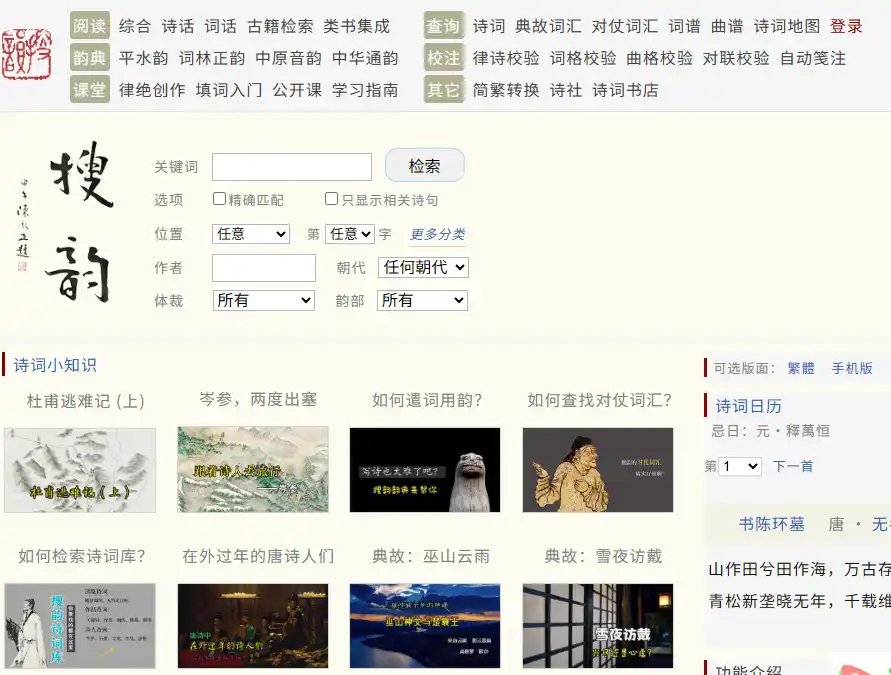
Task: Open 学习指南 page
Action: [x=365, y=90]
